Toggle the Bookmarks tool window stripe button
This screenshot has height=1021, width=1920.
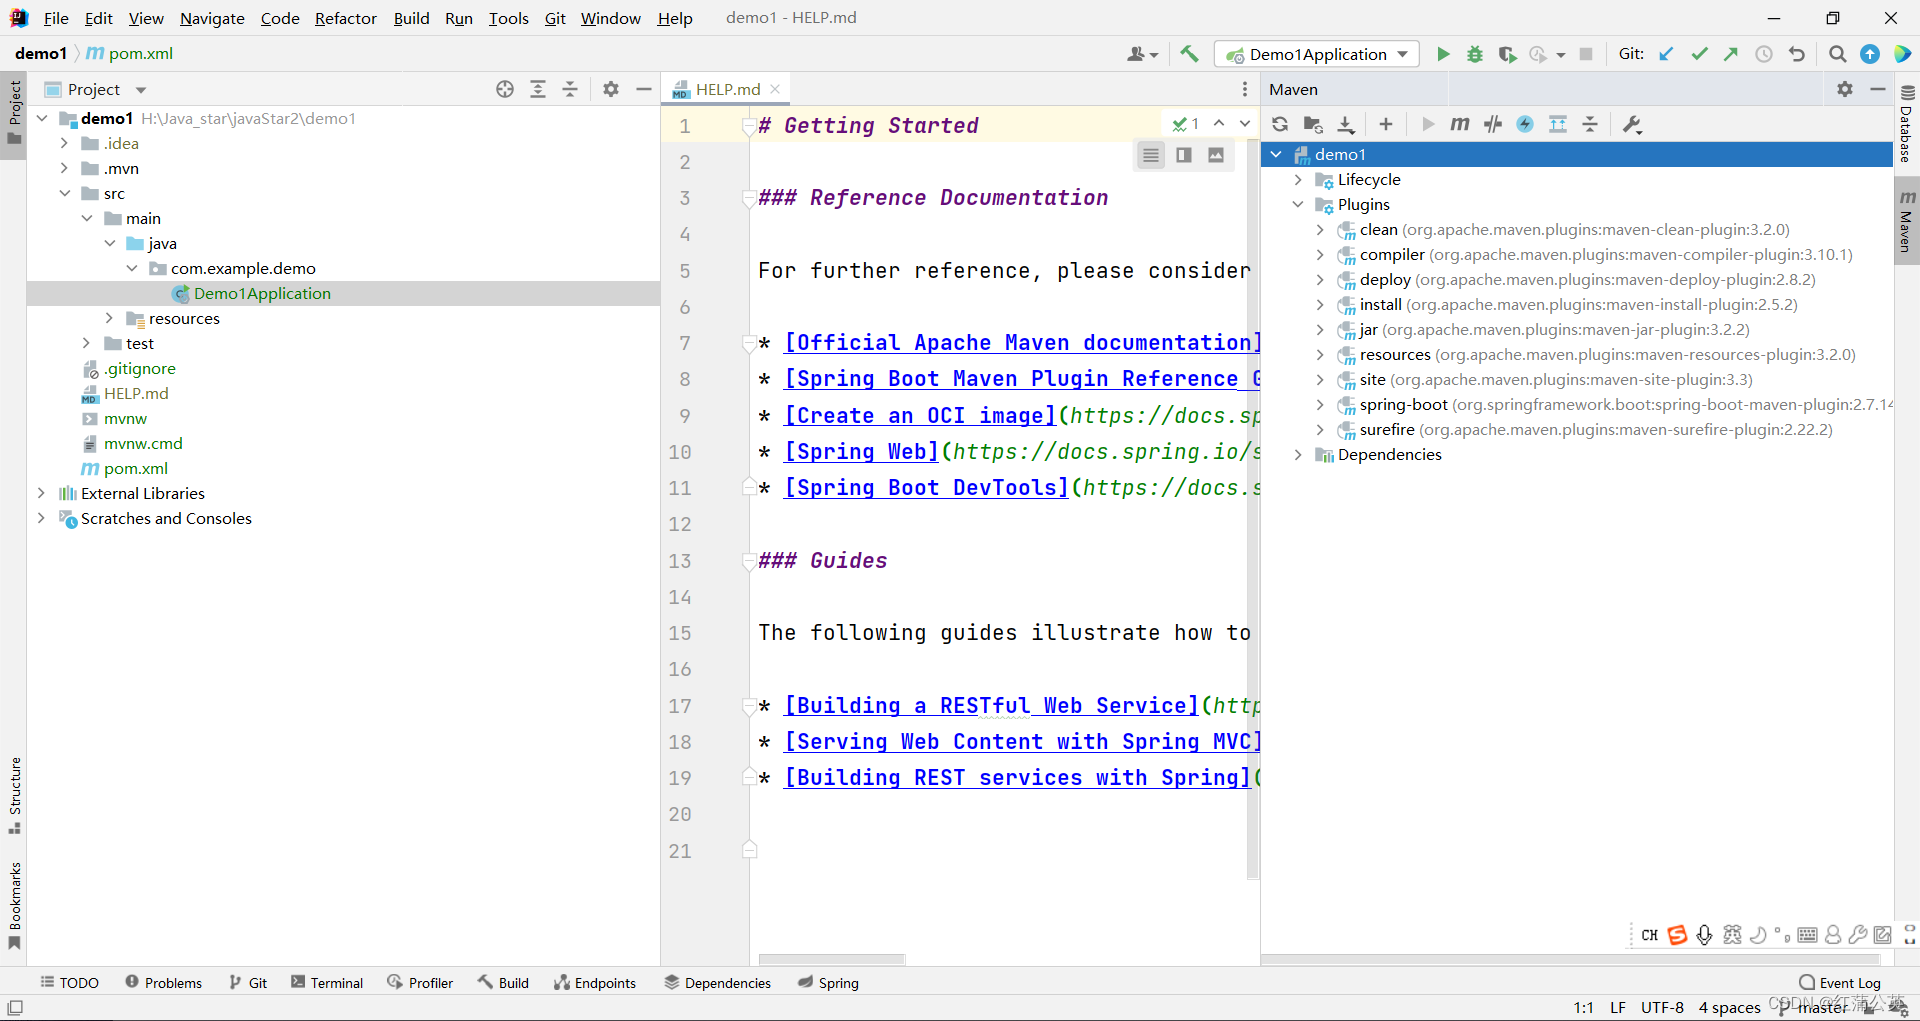(x=14, y=905)
